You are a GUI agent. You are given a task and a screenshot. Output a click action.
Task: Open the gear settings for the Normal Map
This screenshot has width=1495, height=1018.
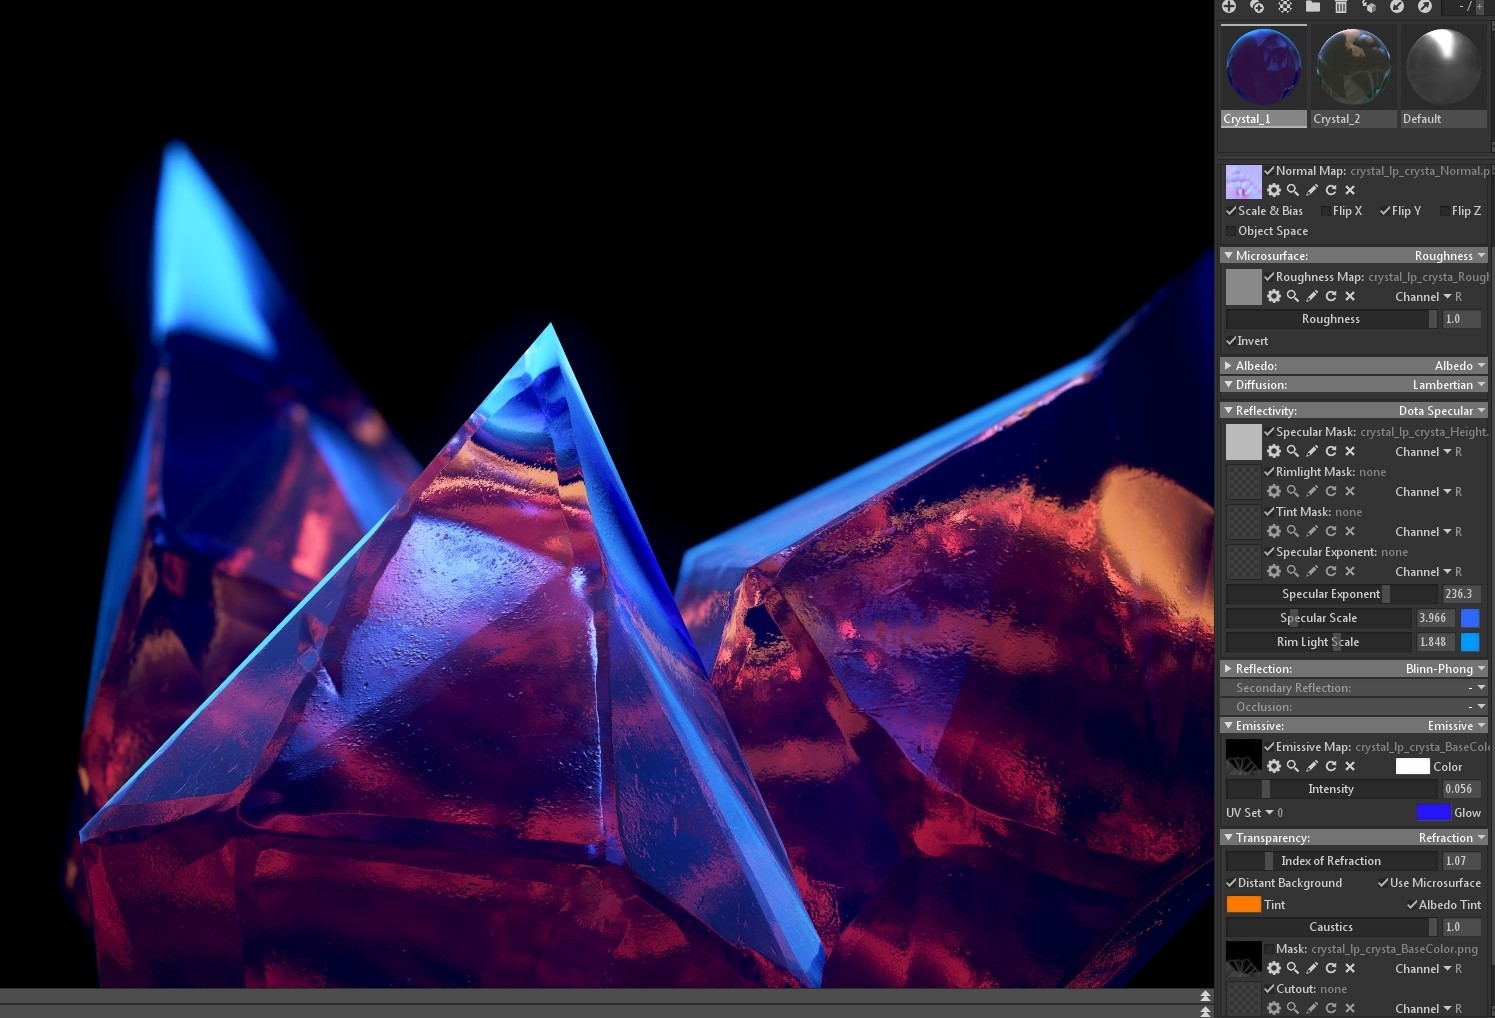1274,190
